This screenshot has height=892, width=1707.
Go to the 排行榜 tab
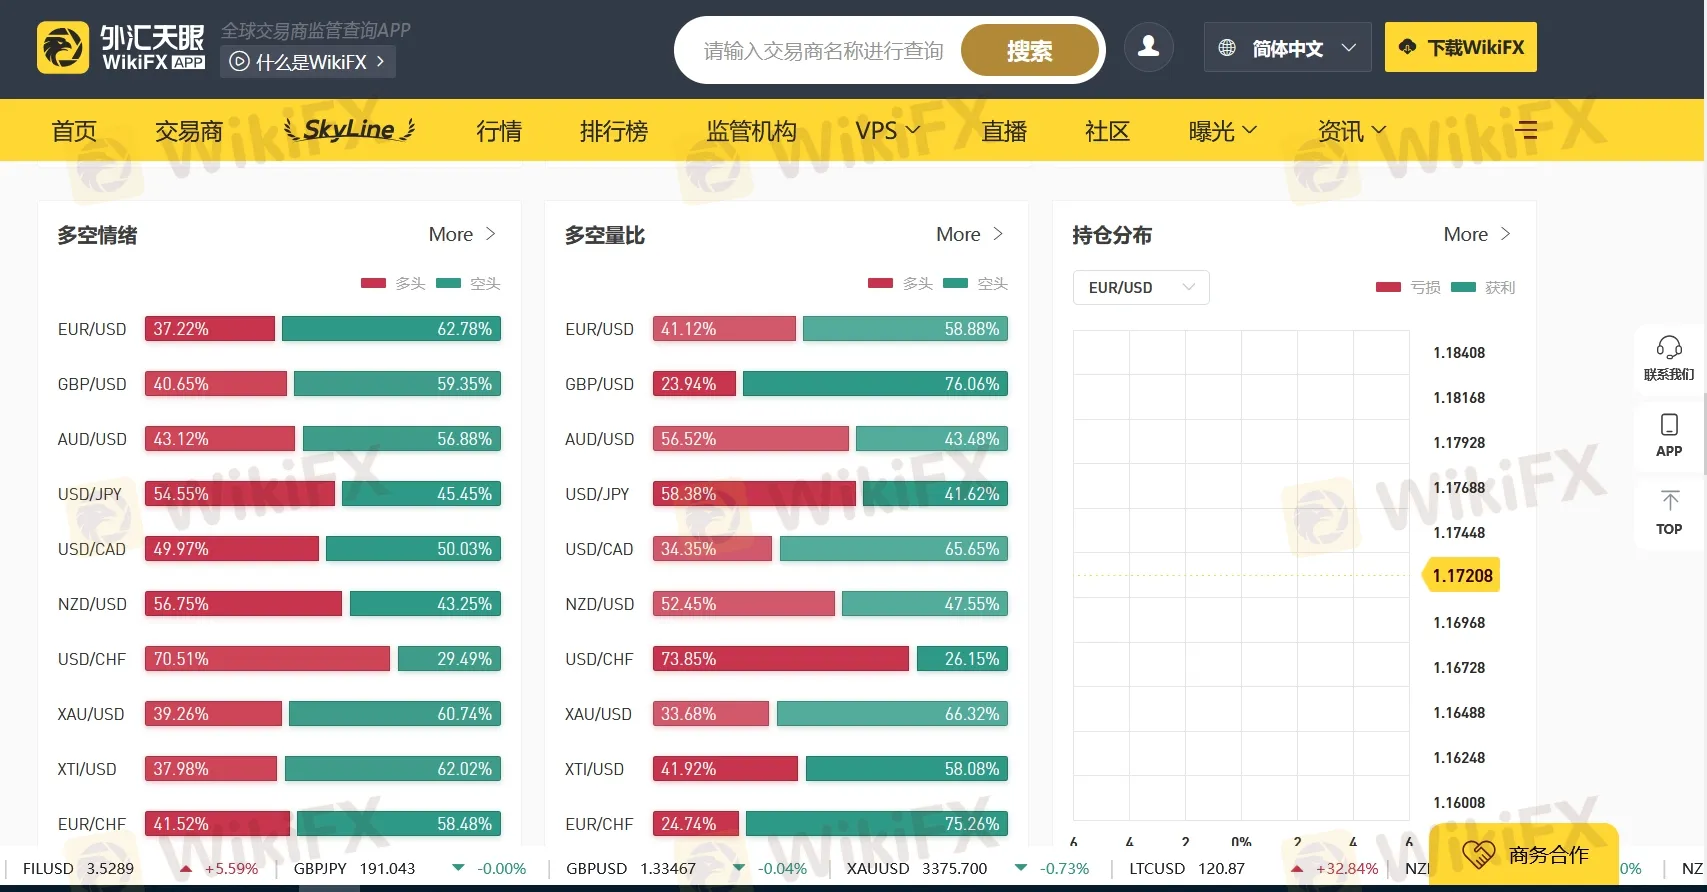pos(614,131)
